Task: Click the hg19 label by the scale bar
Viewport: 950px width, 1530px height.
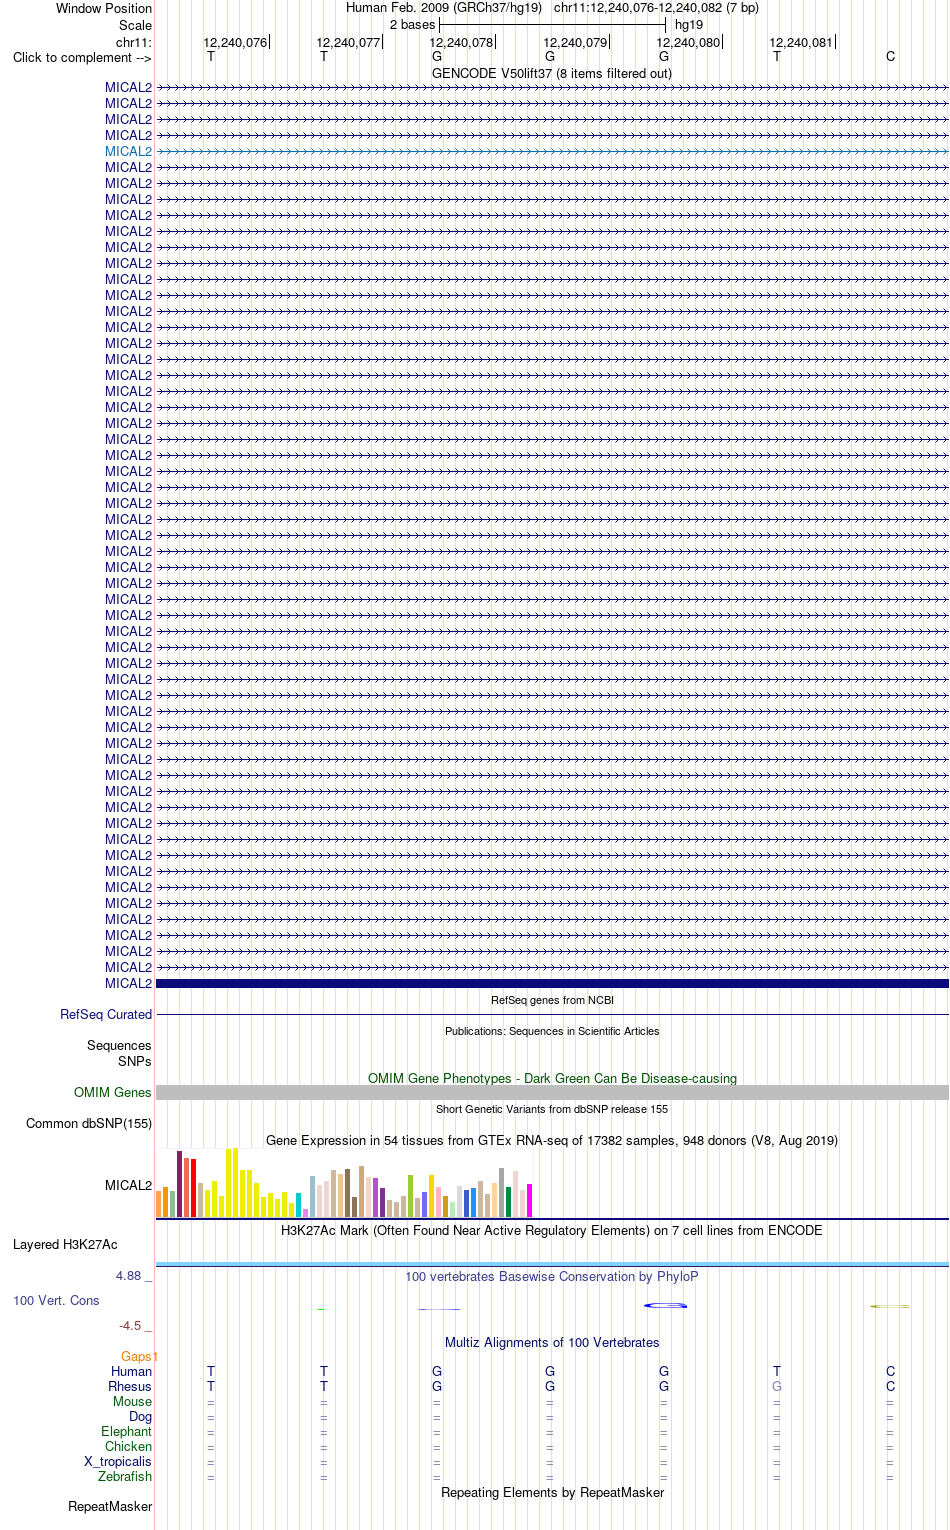Action: coord(689,25)
